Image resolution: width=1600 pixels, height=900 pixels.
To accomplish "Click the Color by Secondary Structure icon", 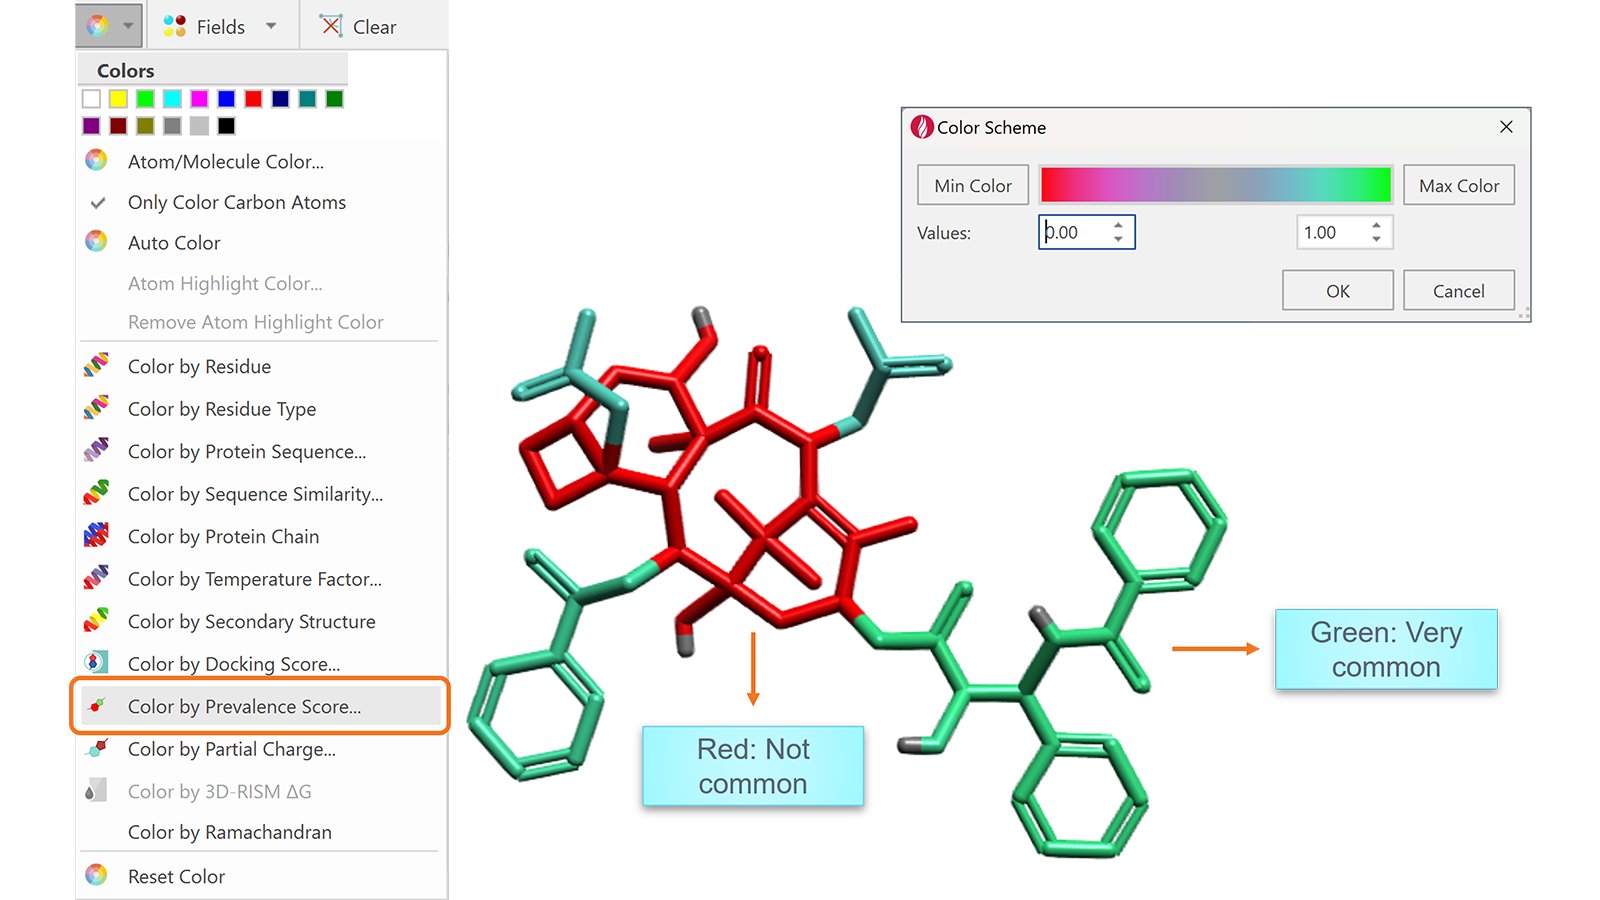I will pos(96,621).
